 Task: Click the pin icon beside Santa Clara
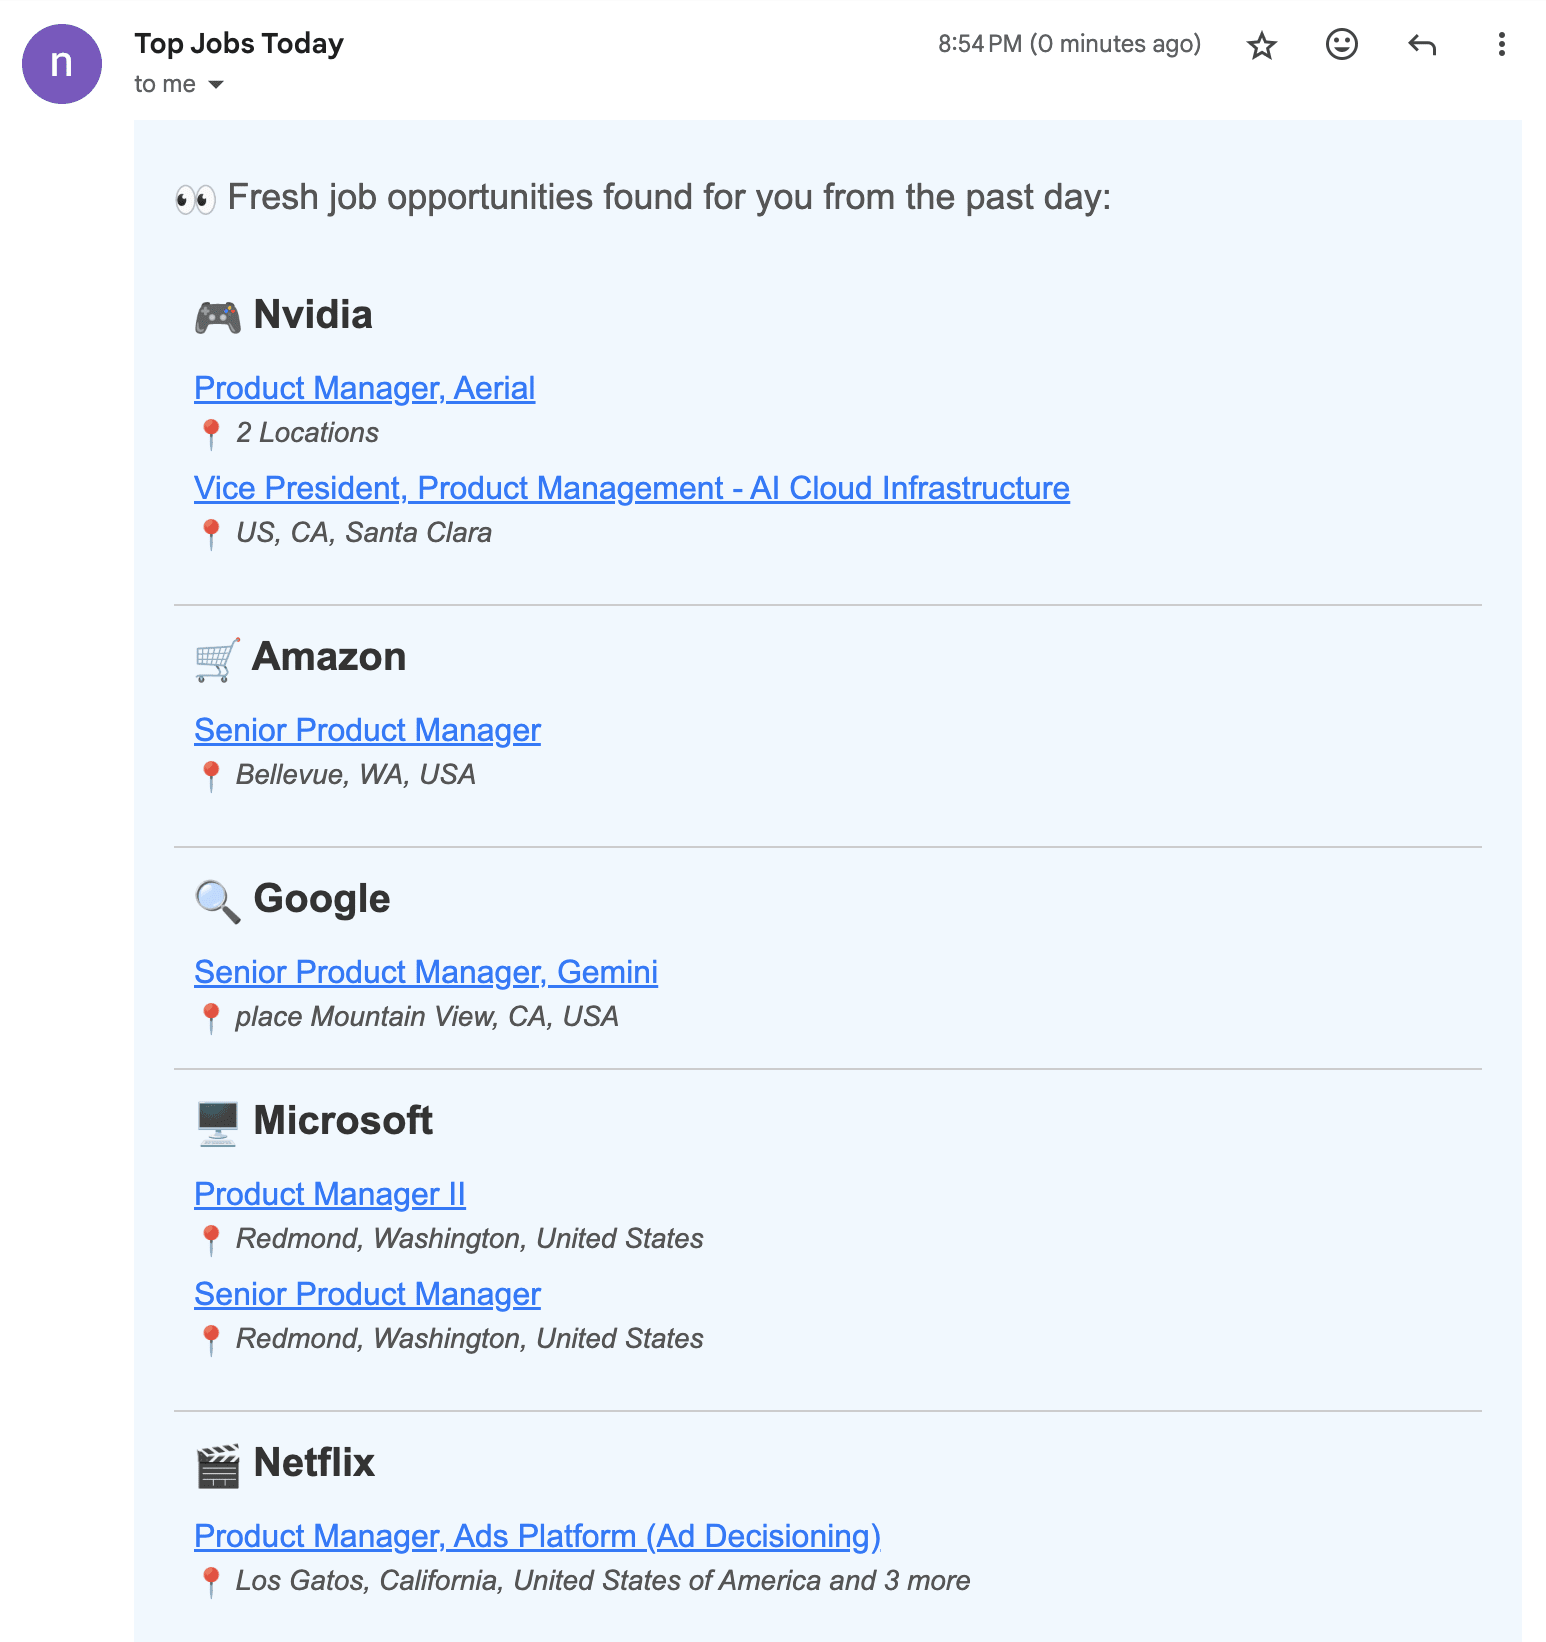(x=210, y=534)
